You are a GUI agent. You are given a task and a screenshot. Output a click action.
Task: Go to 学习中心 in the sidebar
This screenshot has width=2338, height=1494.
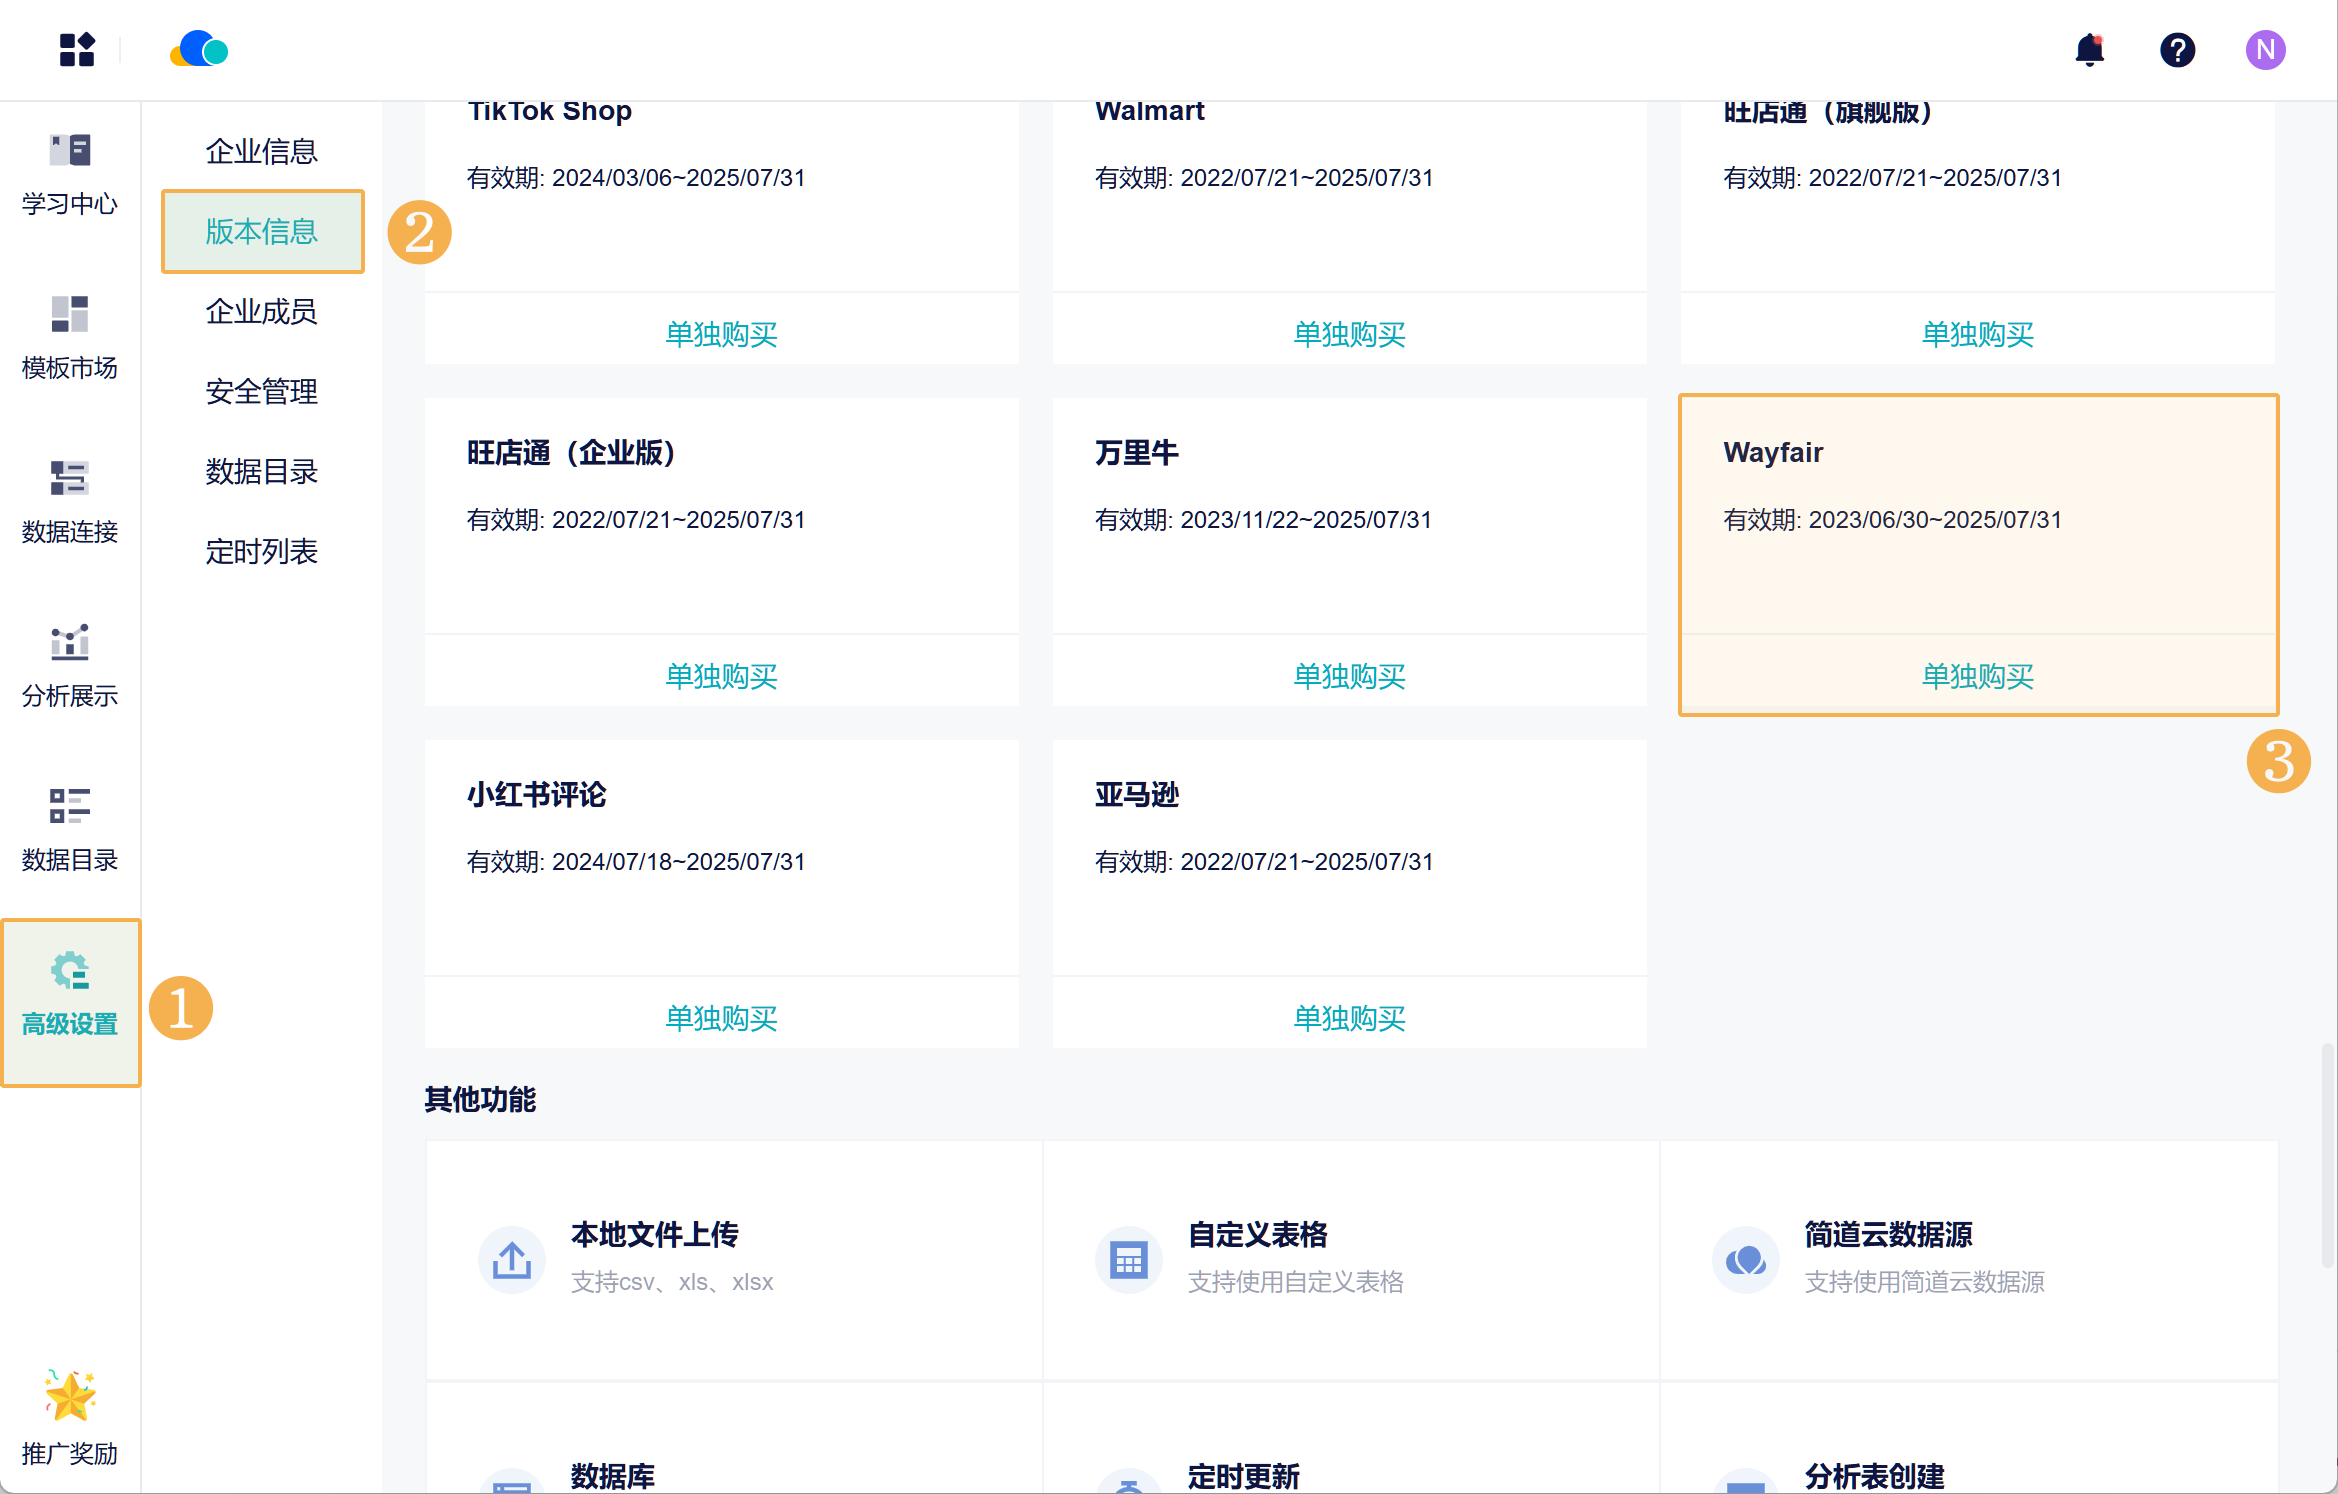tap(70, 175)
